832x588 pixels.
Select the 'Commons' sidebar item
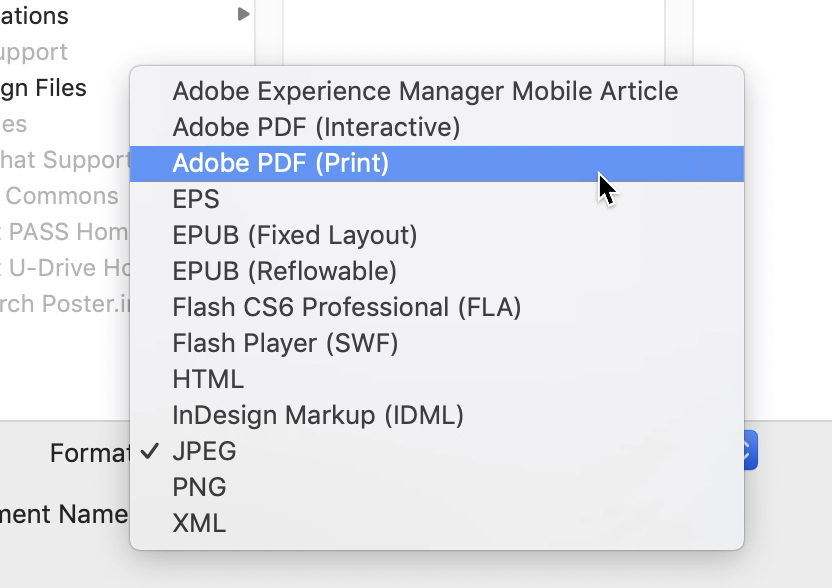click(x=62, y=196)
